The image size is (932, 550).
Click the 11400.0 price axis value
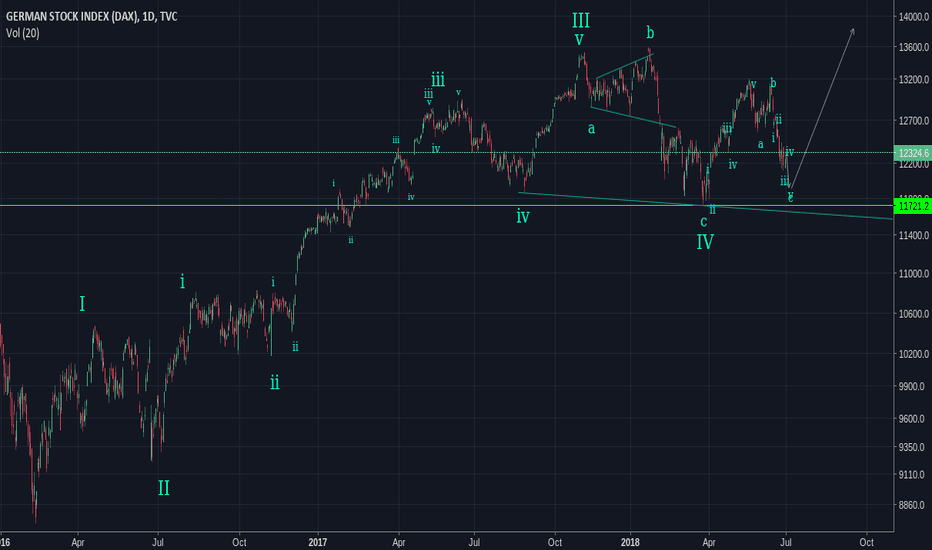[914, 235]
